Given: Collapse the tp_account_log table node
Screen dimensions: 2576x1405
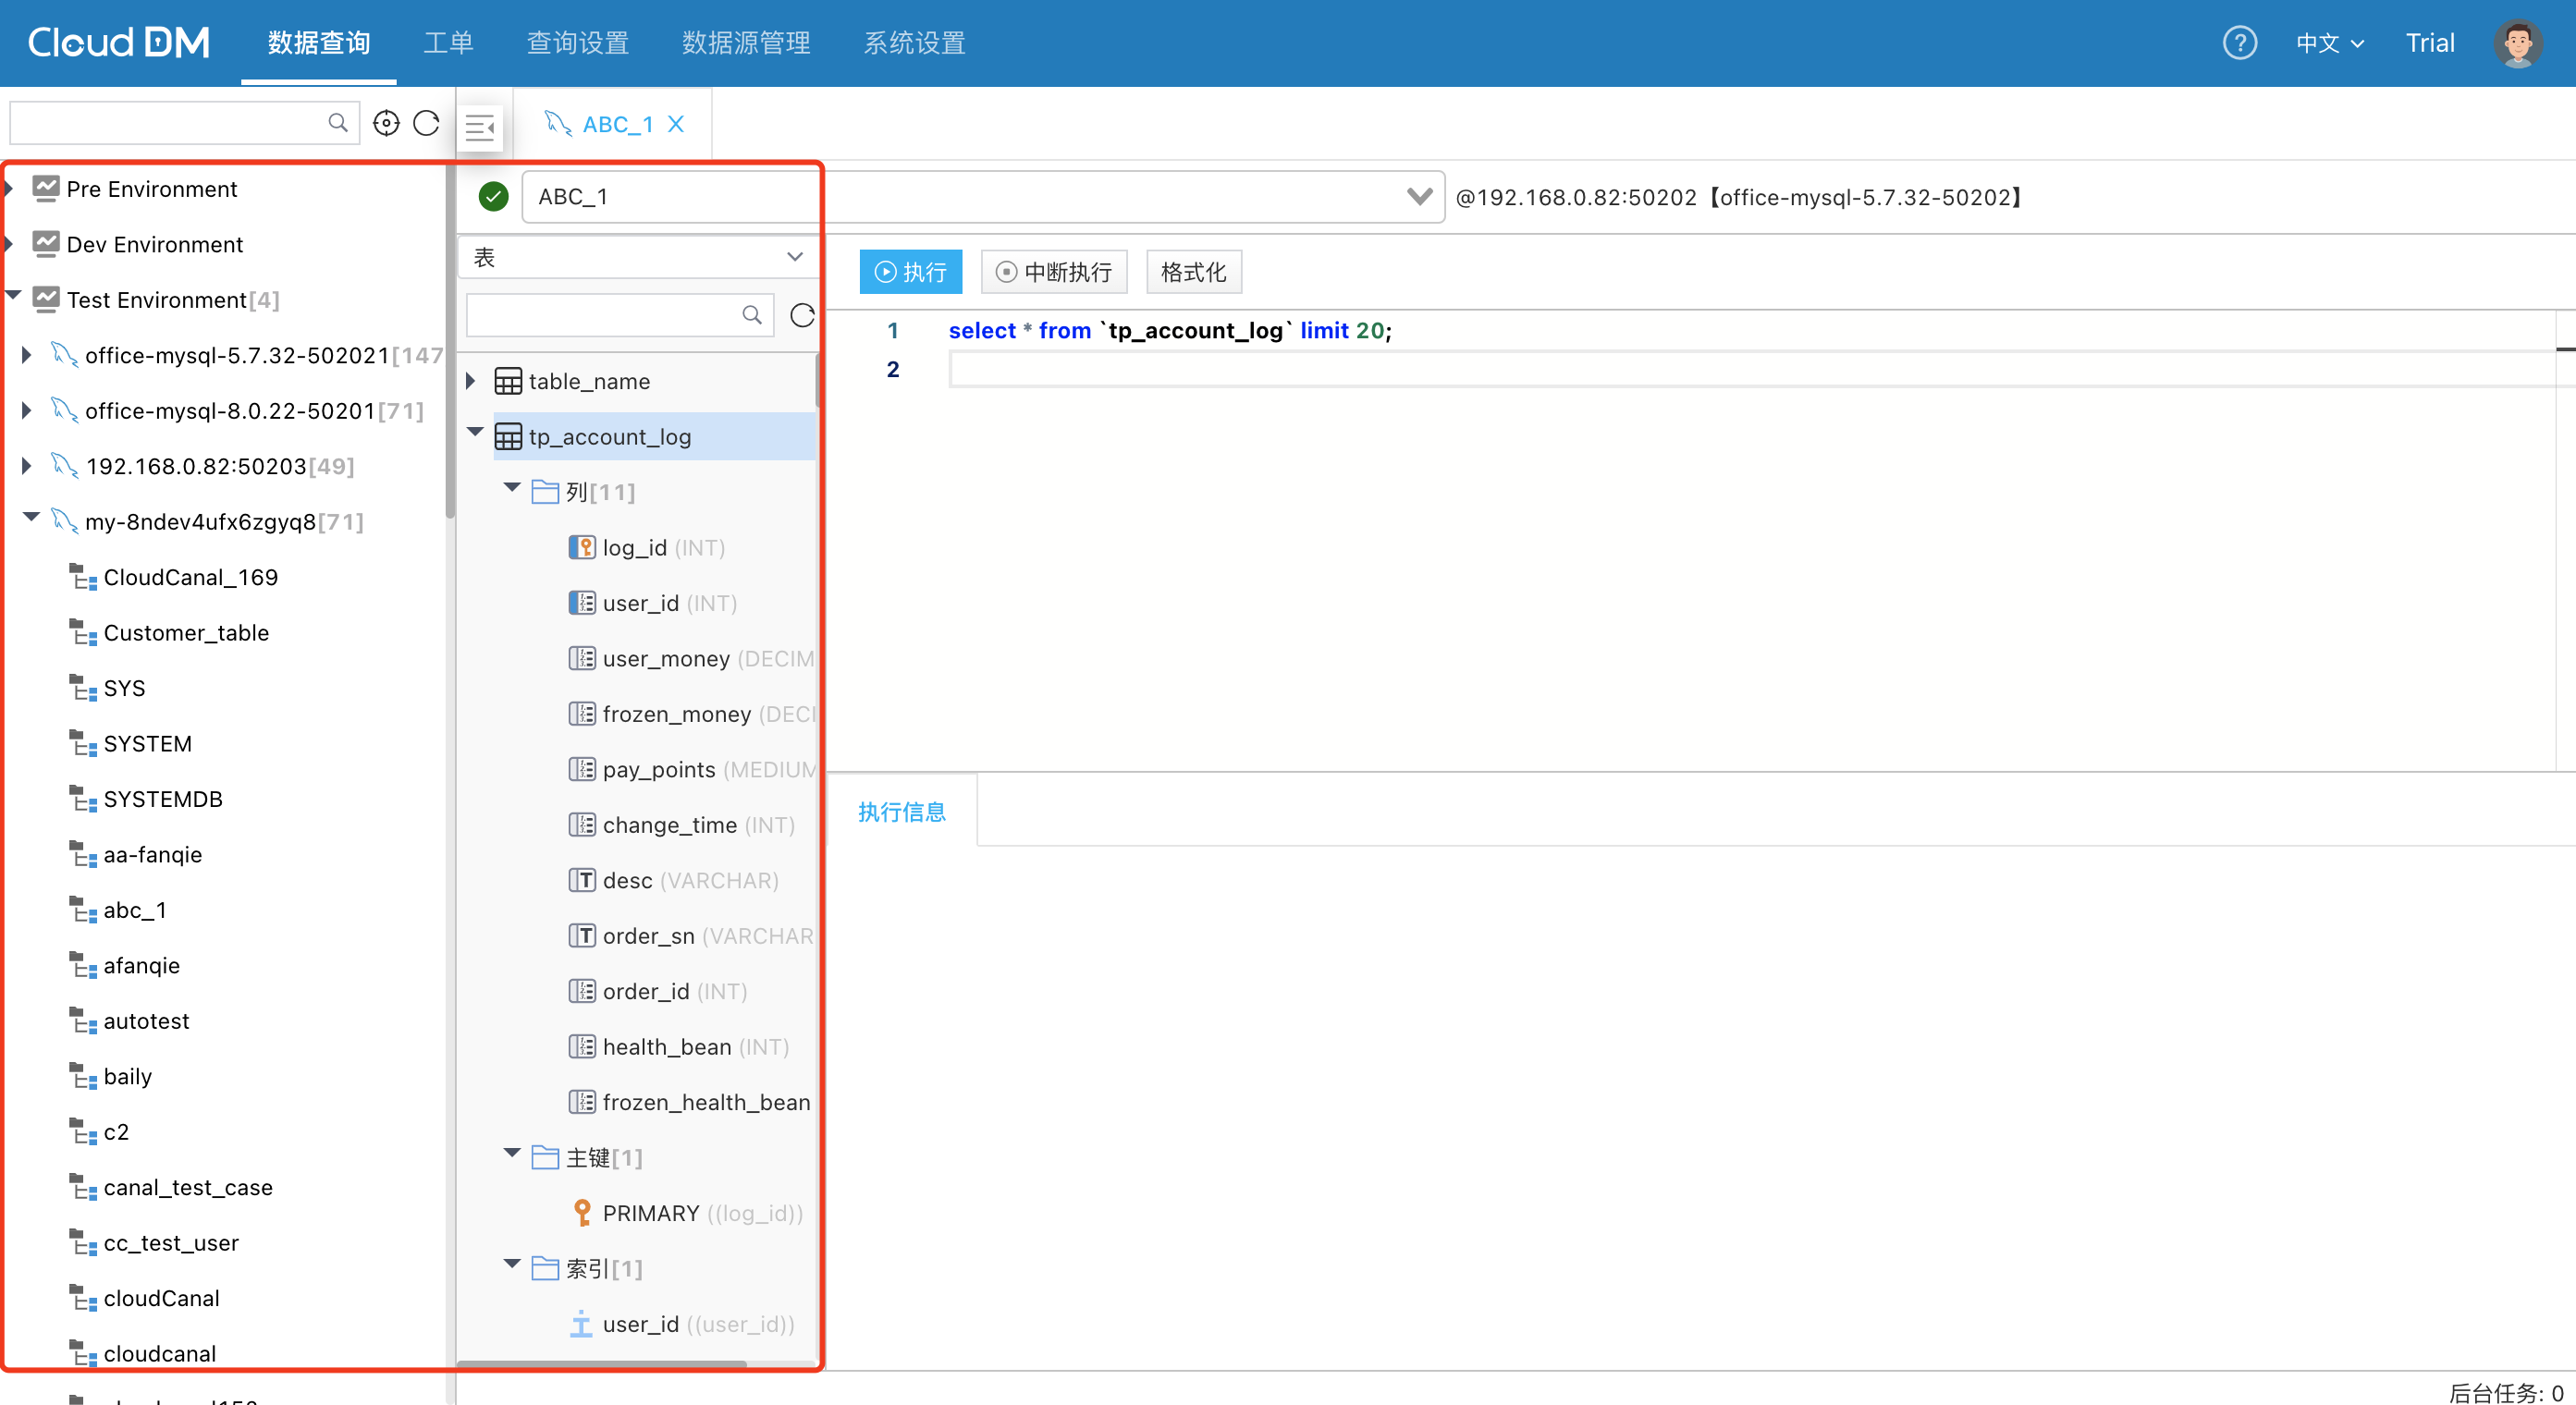Looking at the screenshot, I should [475, 433].
